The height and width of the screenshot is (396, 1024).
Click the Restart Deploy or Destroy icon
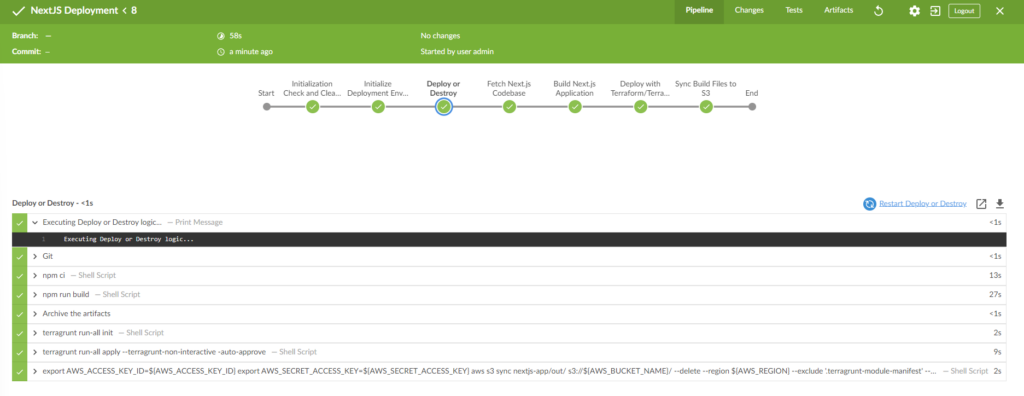870,204
